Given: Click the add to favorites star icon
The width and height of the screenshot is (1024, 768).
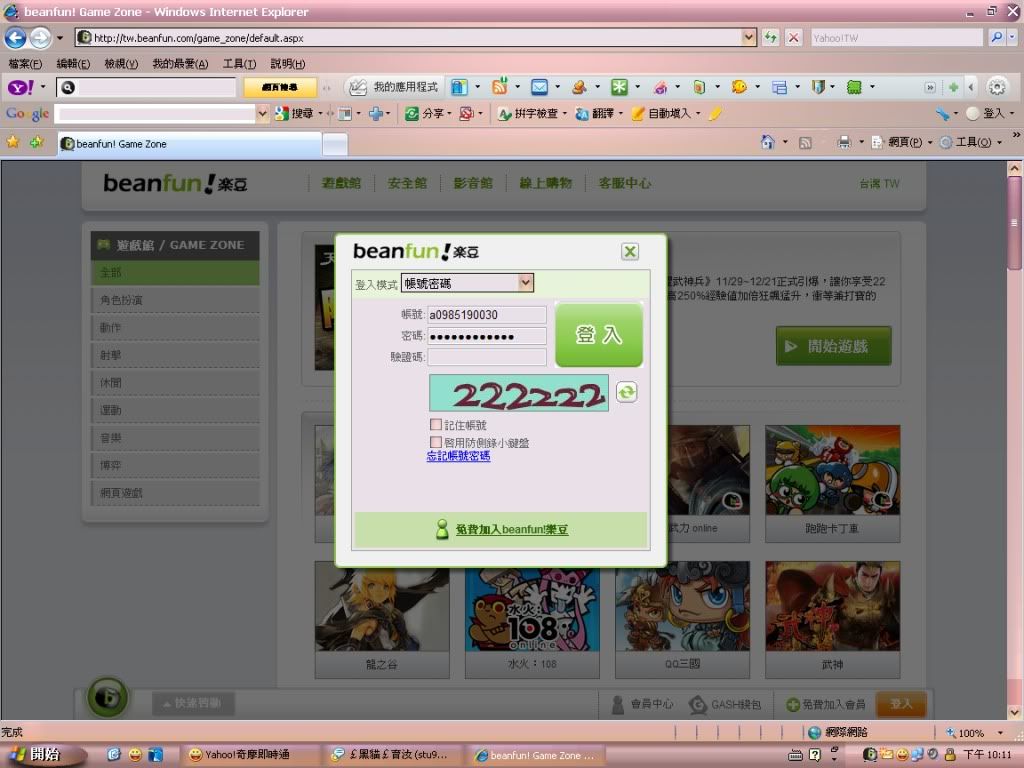Looking at the screenshot, I should pyautogui.click(x=36, y=142).
